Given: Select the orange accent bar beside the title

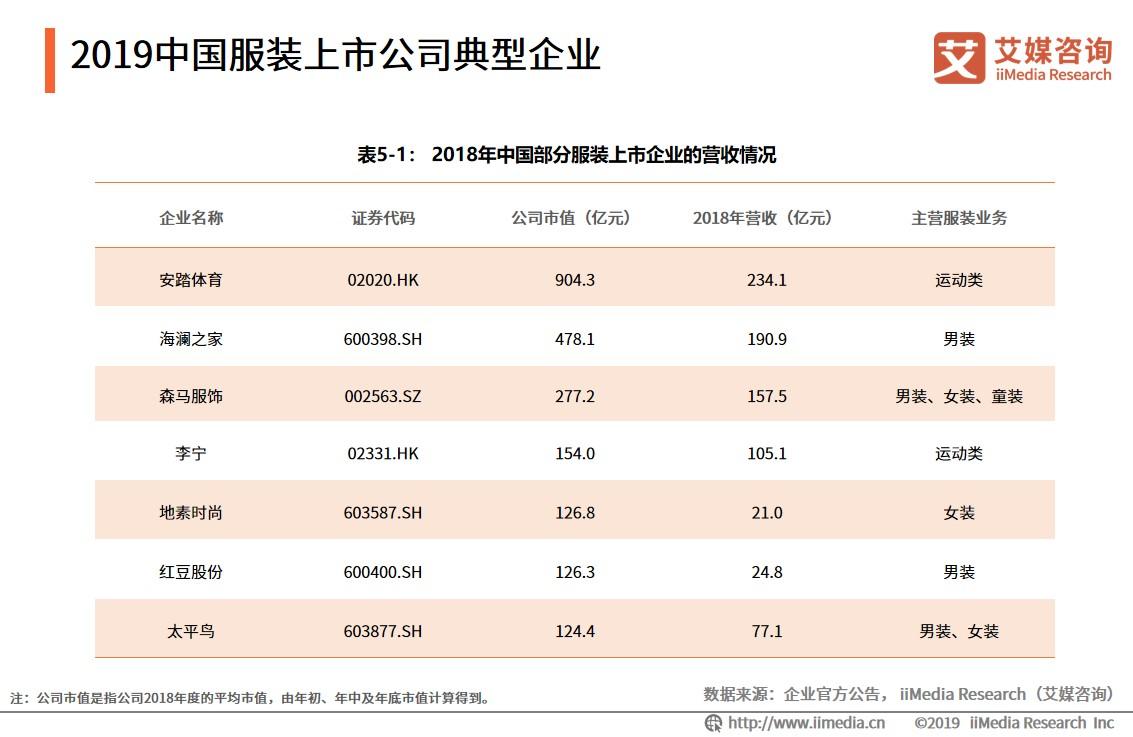Looking at the screenshot, I should click(x=51, y=57).
